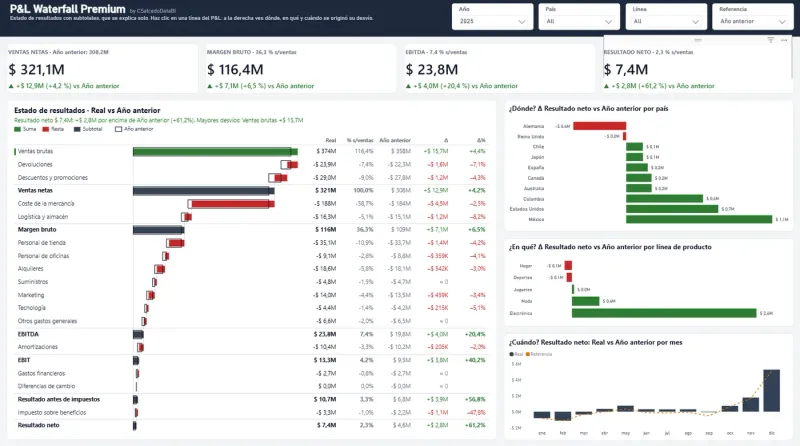Select the Descuentos y promociones row
The width and height of the screenshot is (800, 446).
coord(250,178)
